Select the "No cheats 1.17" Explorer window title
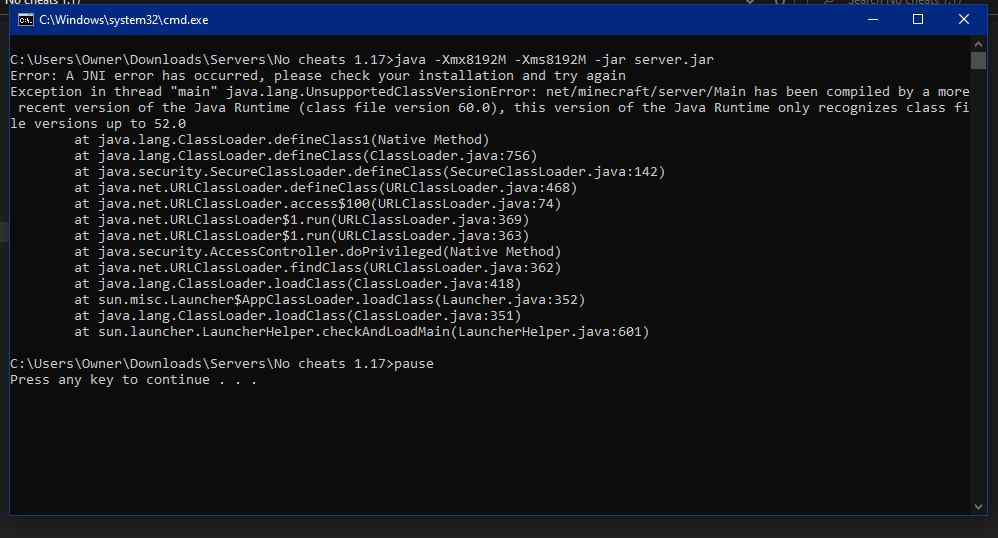Image resolution: width=998 pixels, height=538 pixels. coord(32,3)
